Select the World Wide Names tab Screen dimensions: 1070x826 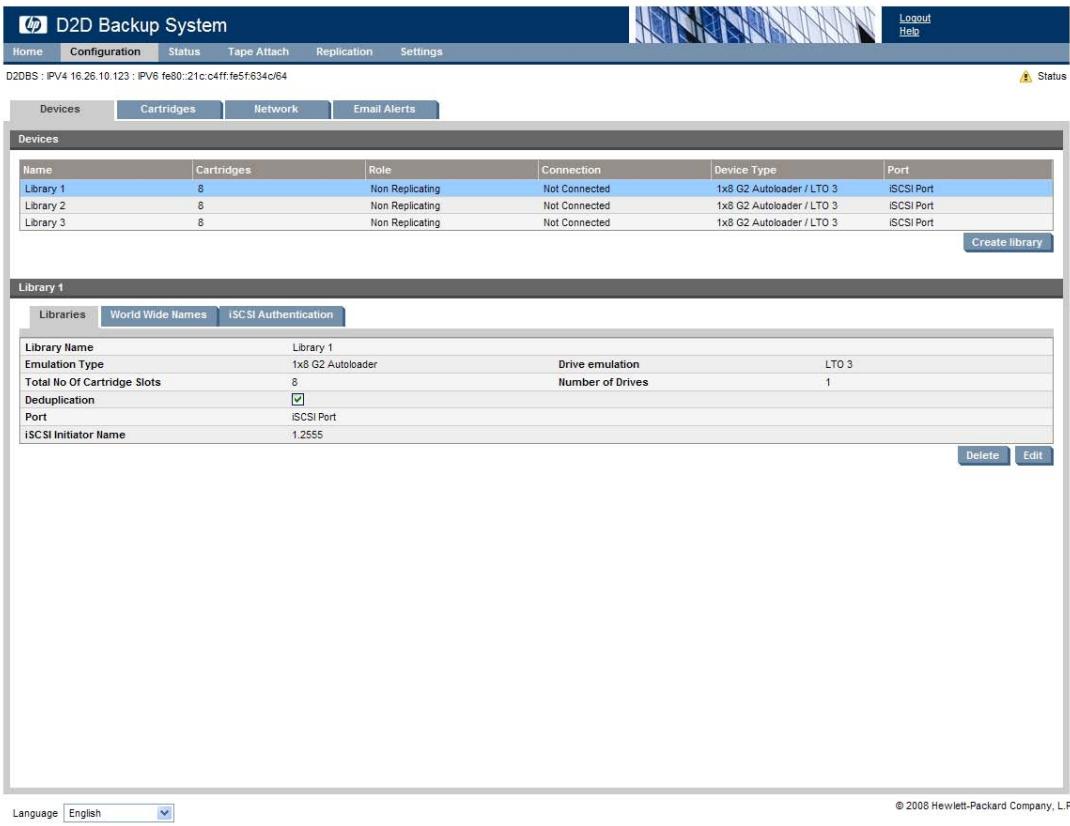[158, 315]
